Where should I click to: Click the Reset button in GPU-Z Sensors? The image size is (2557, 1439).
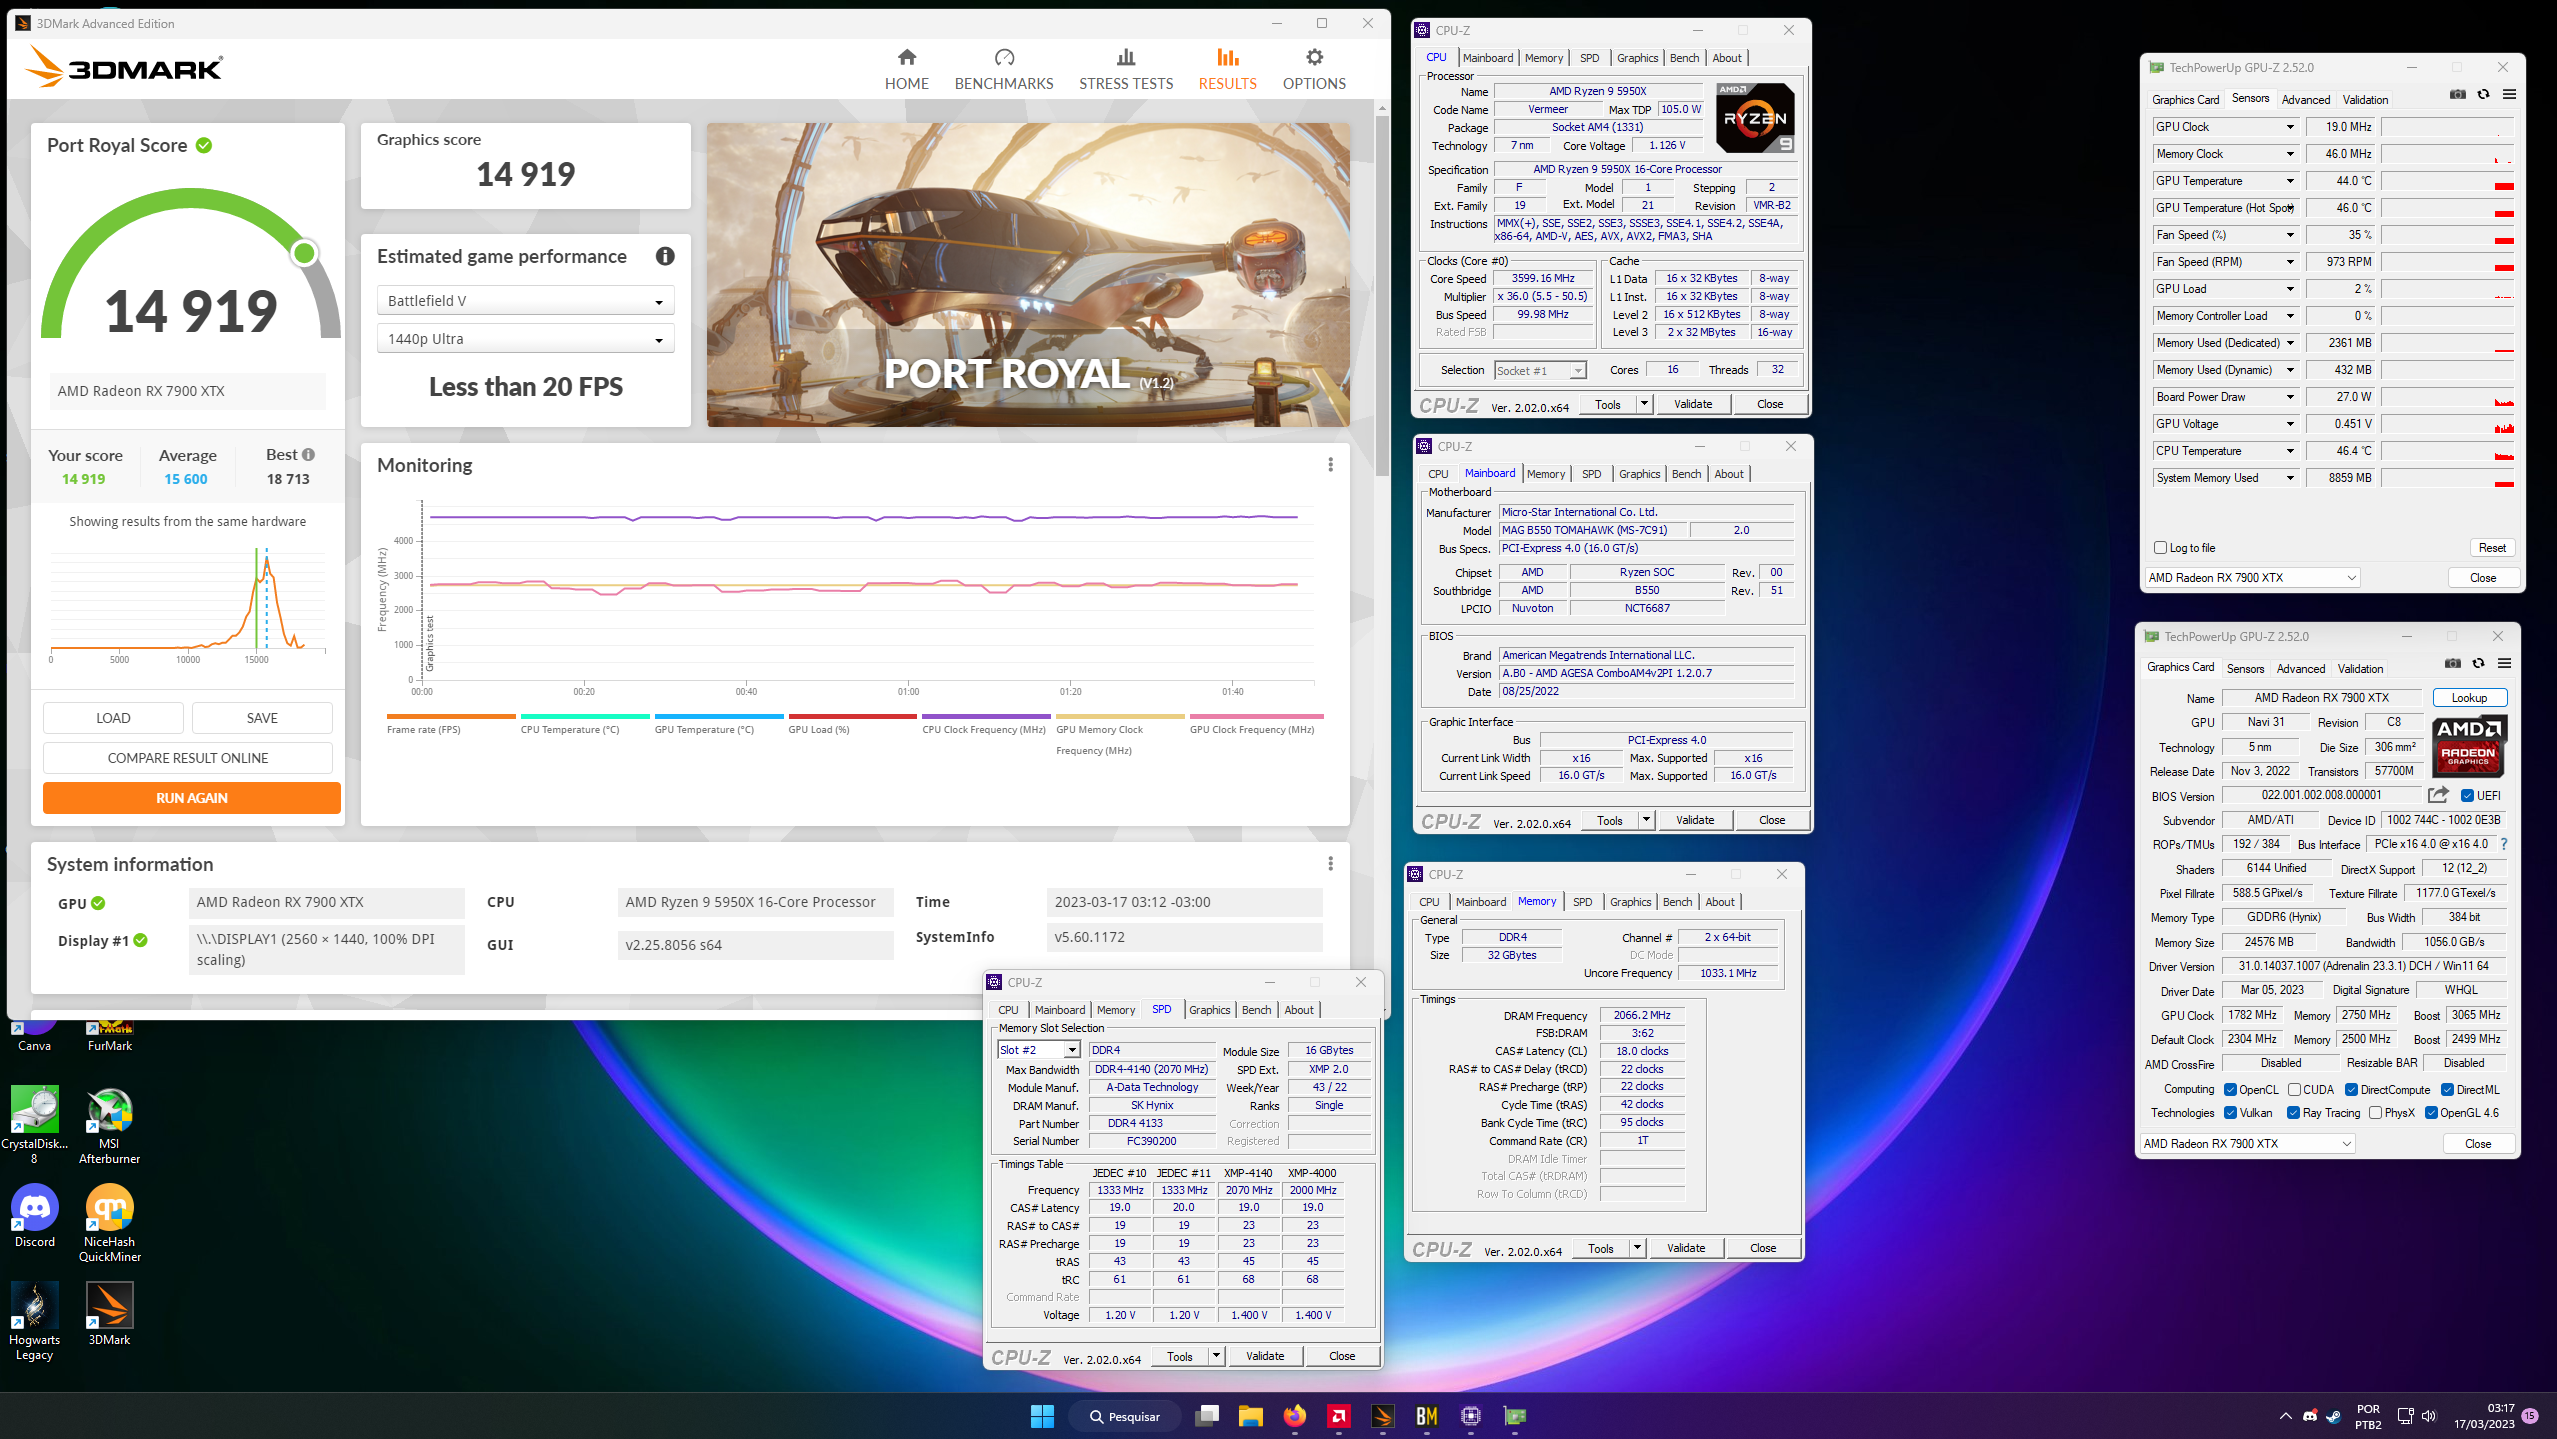[x=2492, y=548]
